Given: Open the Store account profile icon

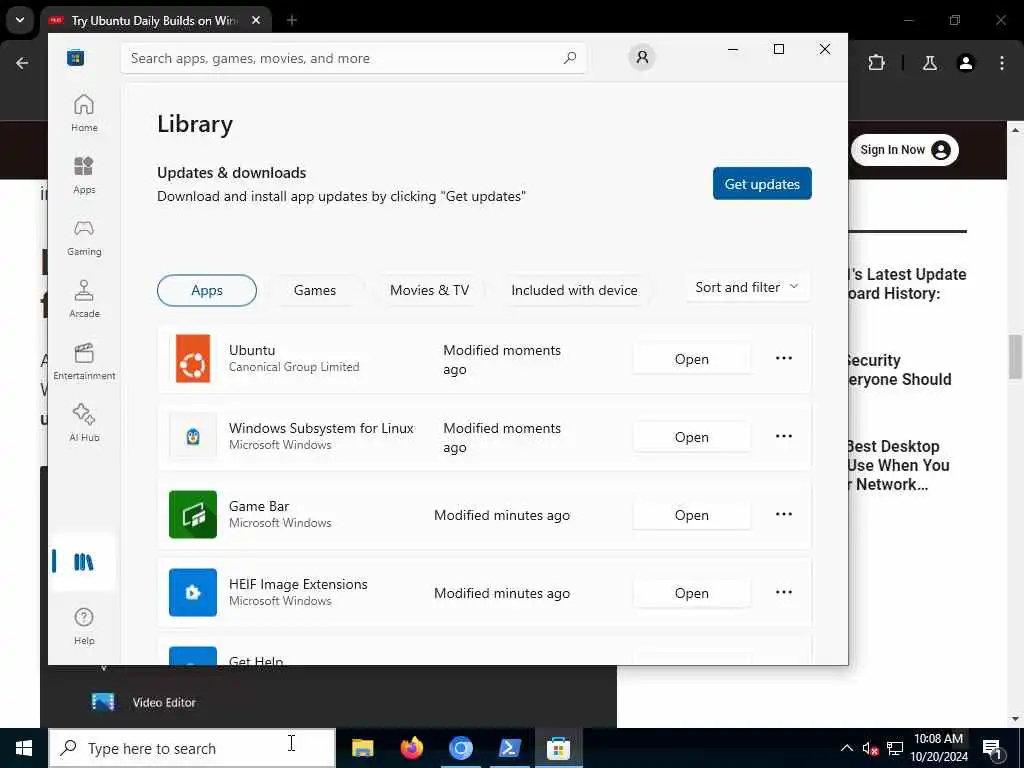Looking at the screenshot, I should (642, 57).
